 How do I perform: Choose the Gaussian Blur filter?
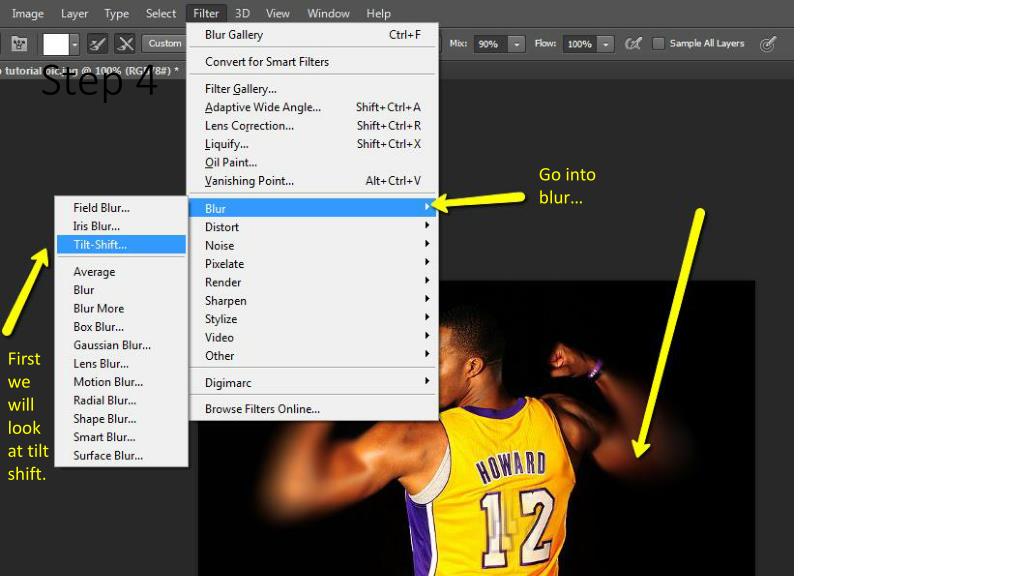coord(121,345)
